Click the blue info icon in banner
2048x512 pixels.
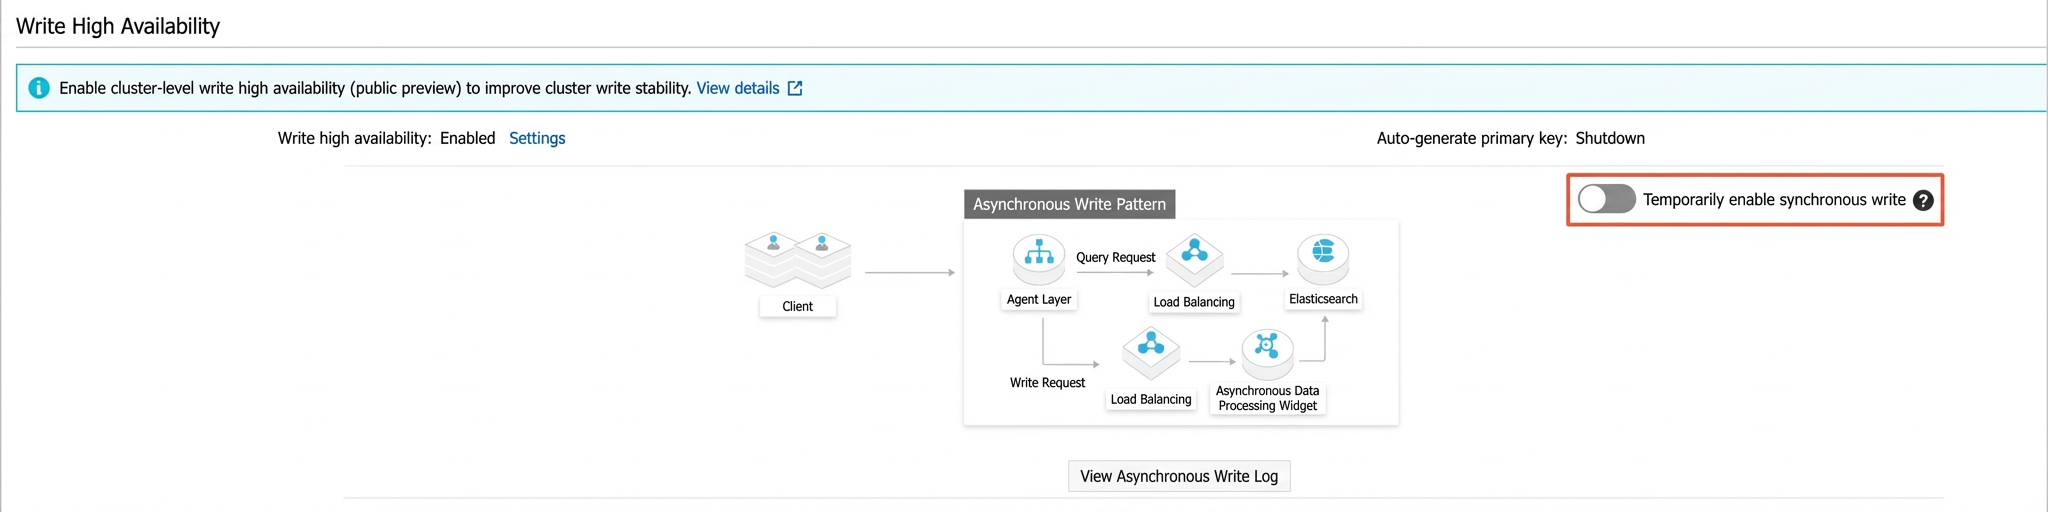pyautogui.click(x=39, y=88)
